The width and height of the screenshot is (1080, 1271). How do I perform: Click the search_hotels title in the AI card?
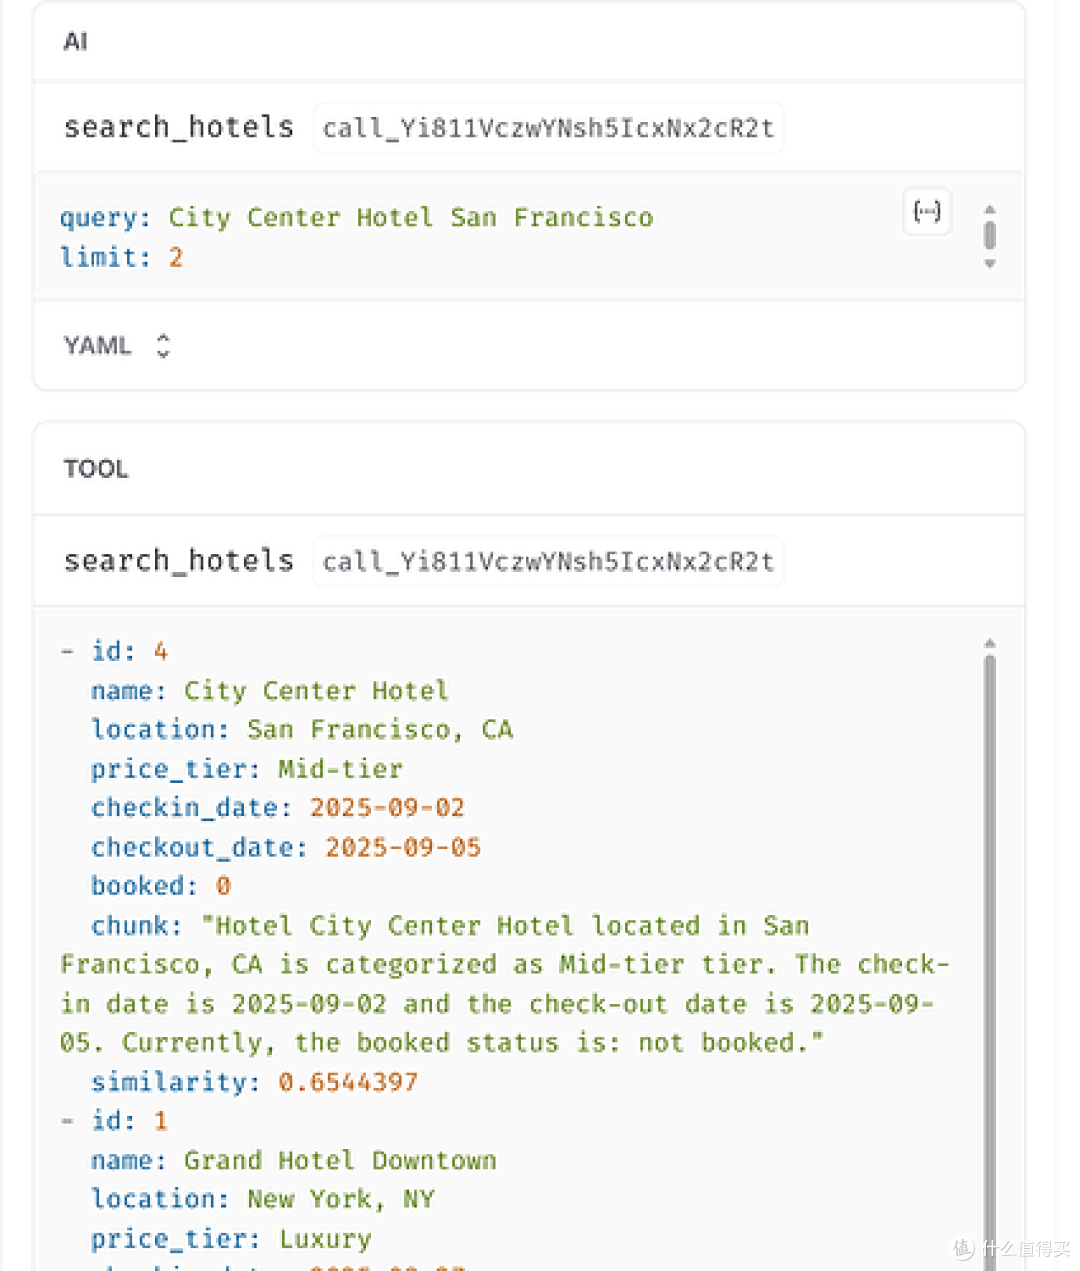point(179,127)
